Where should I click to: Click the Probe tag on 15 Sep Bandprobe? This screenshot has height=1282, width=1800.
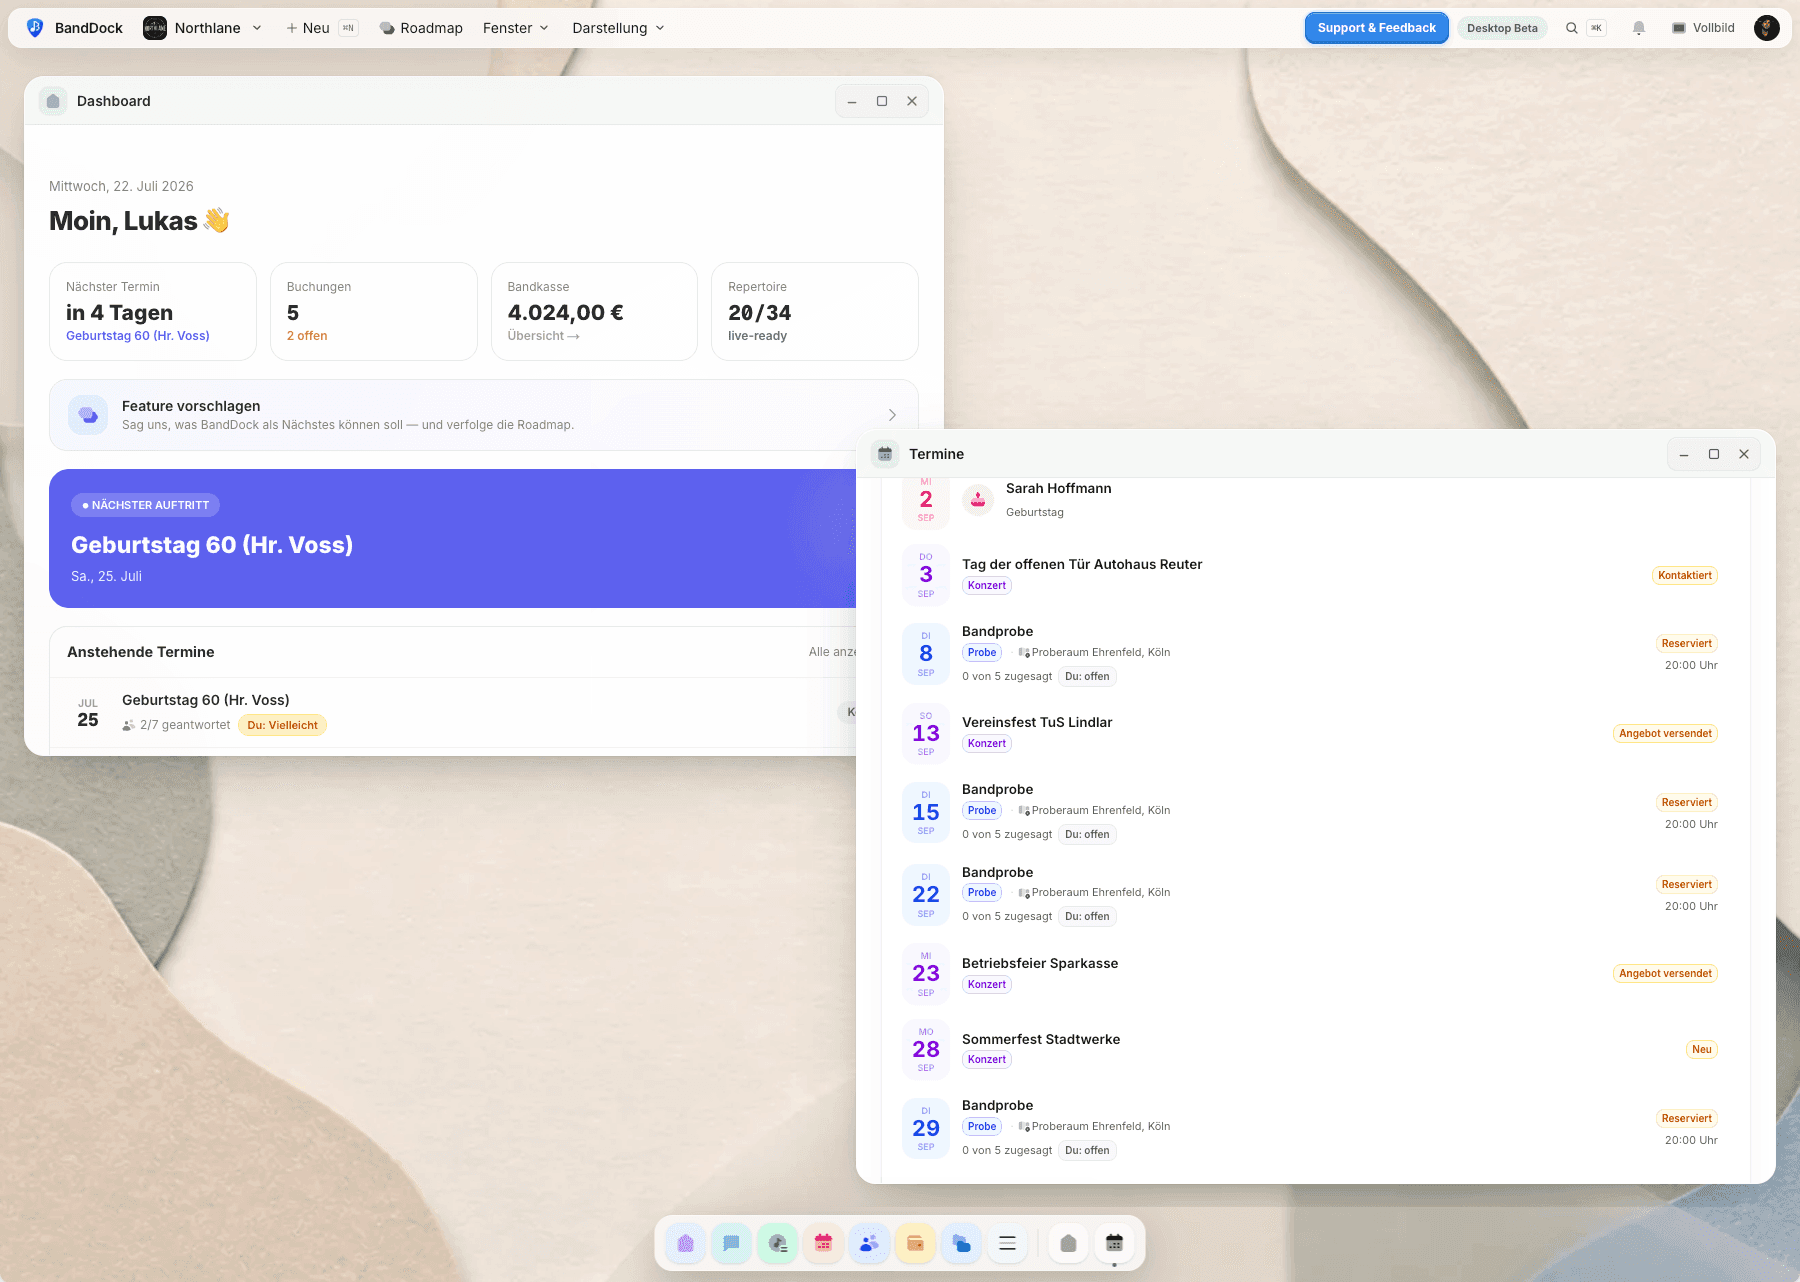pyautogui.click(x=982, y=811)
